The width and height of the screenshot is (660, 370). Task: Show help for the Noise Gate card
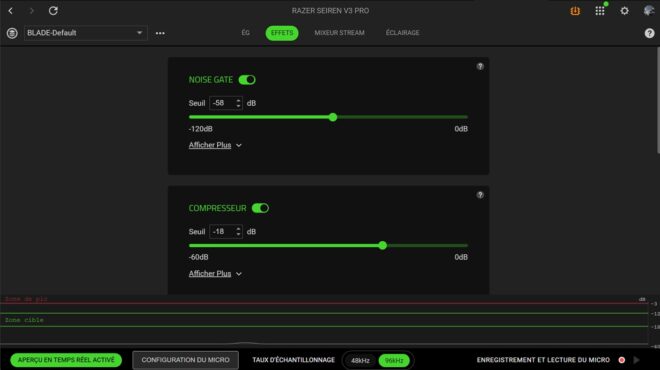[480, 67]
